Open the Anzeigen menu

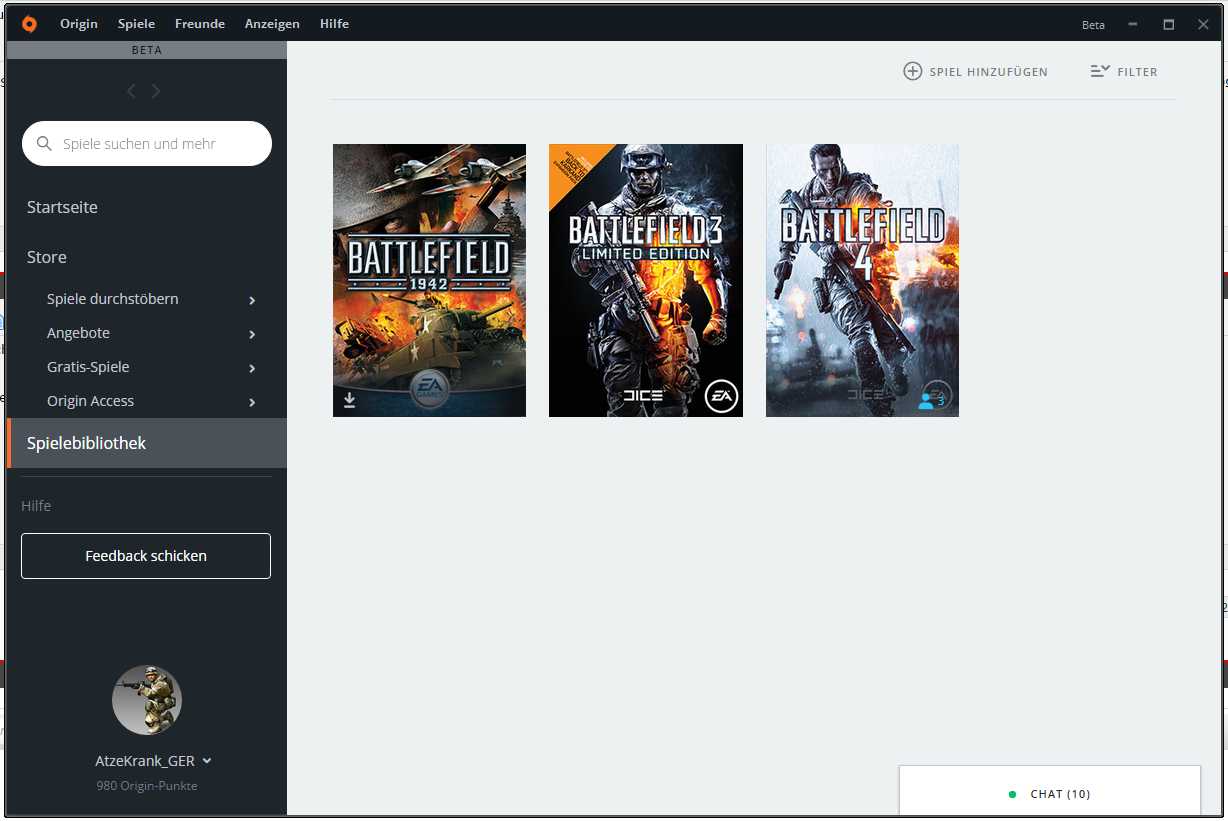click(x=272, y=24)
